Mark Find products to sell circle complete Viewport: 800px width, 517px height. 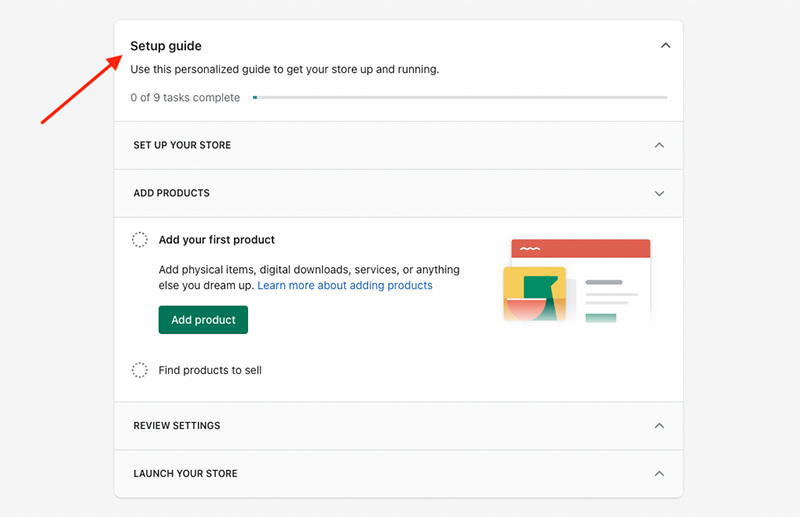[x=140, y=370]
